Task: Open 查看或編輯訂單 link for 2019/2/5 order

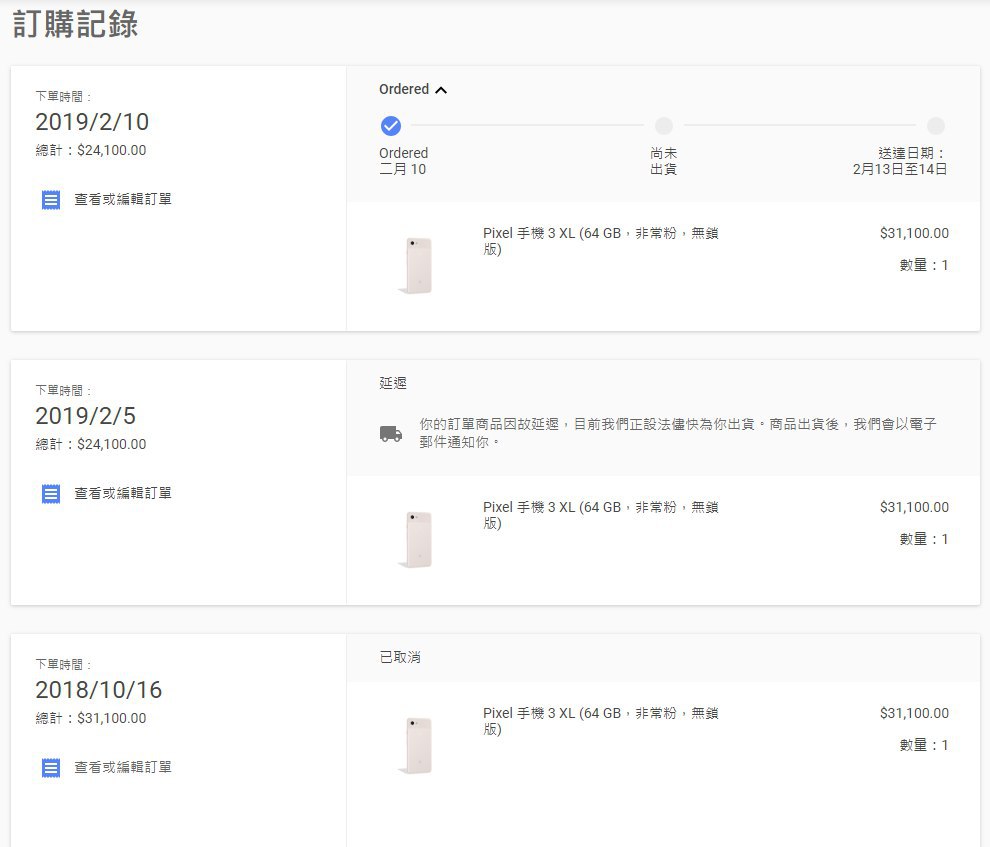Action: click(123, 494)
